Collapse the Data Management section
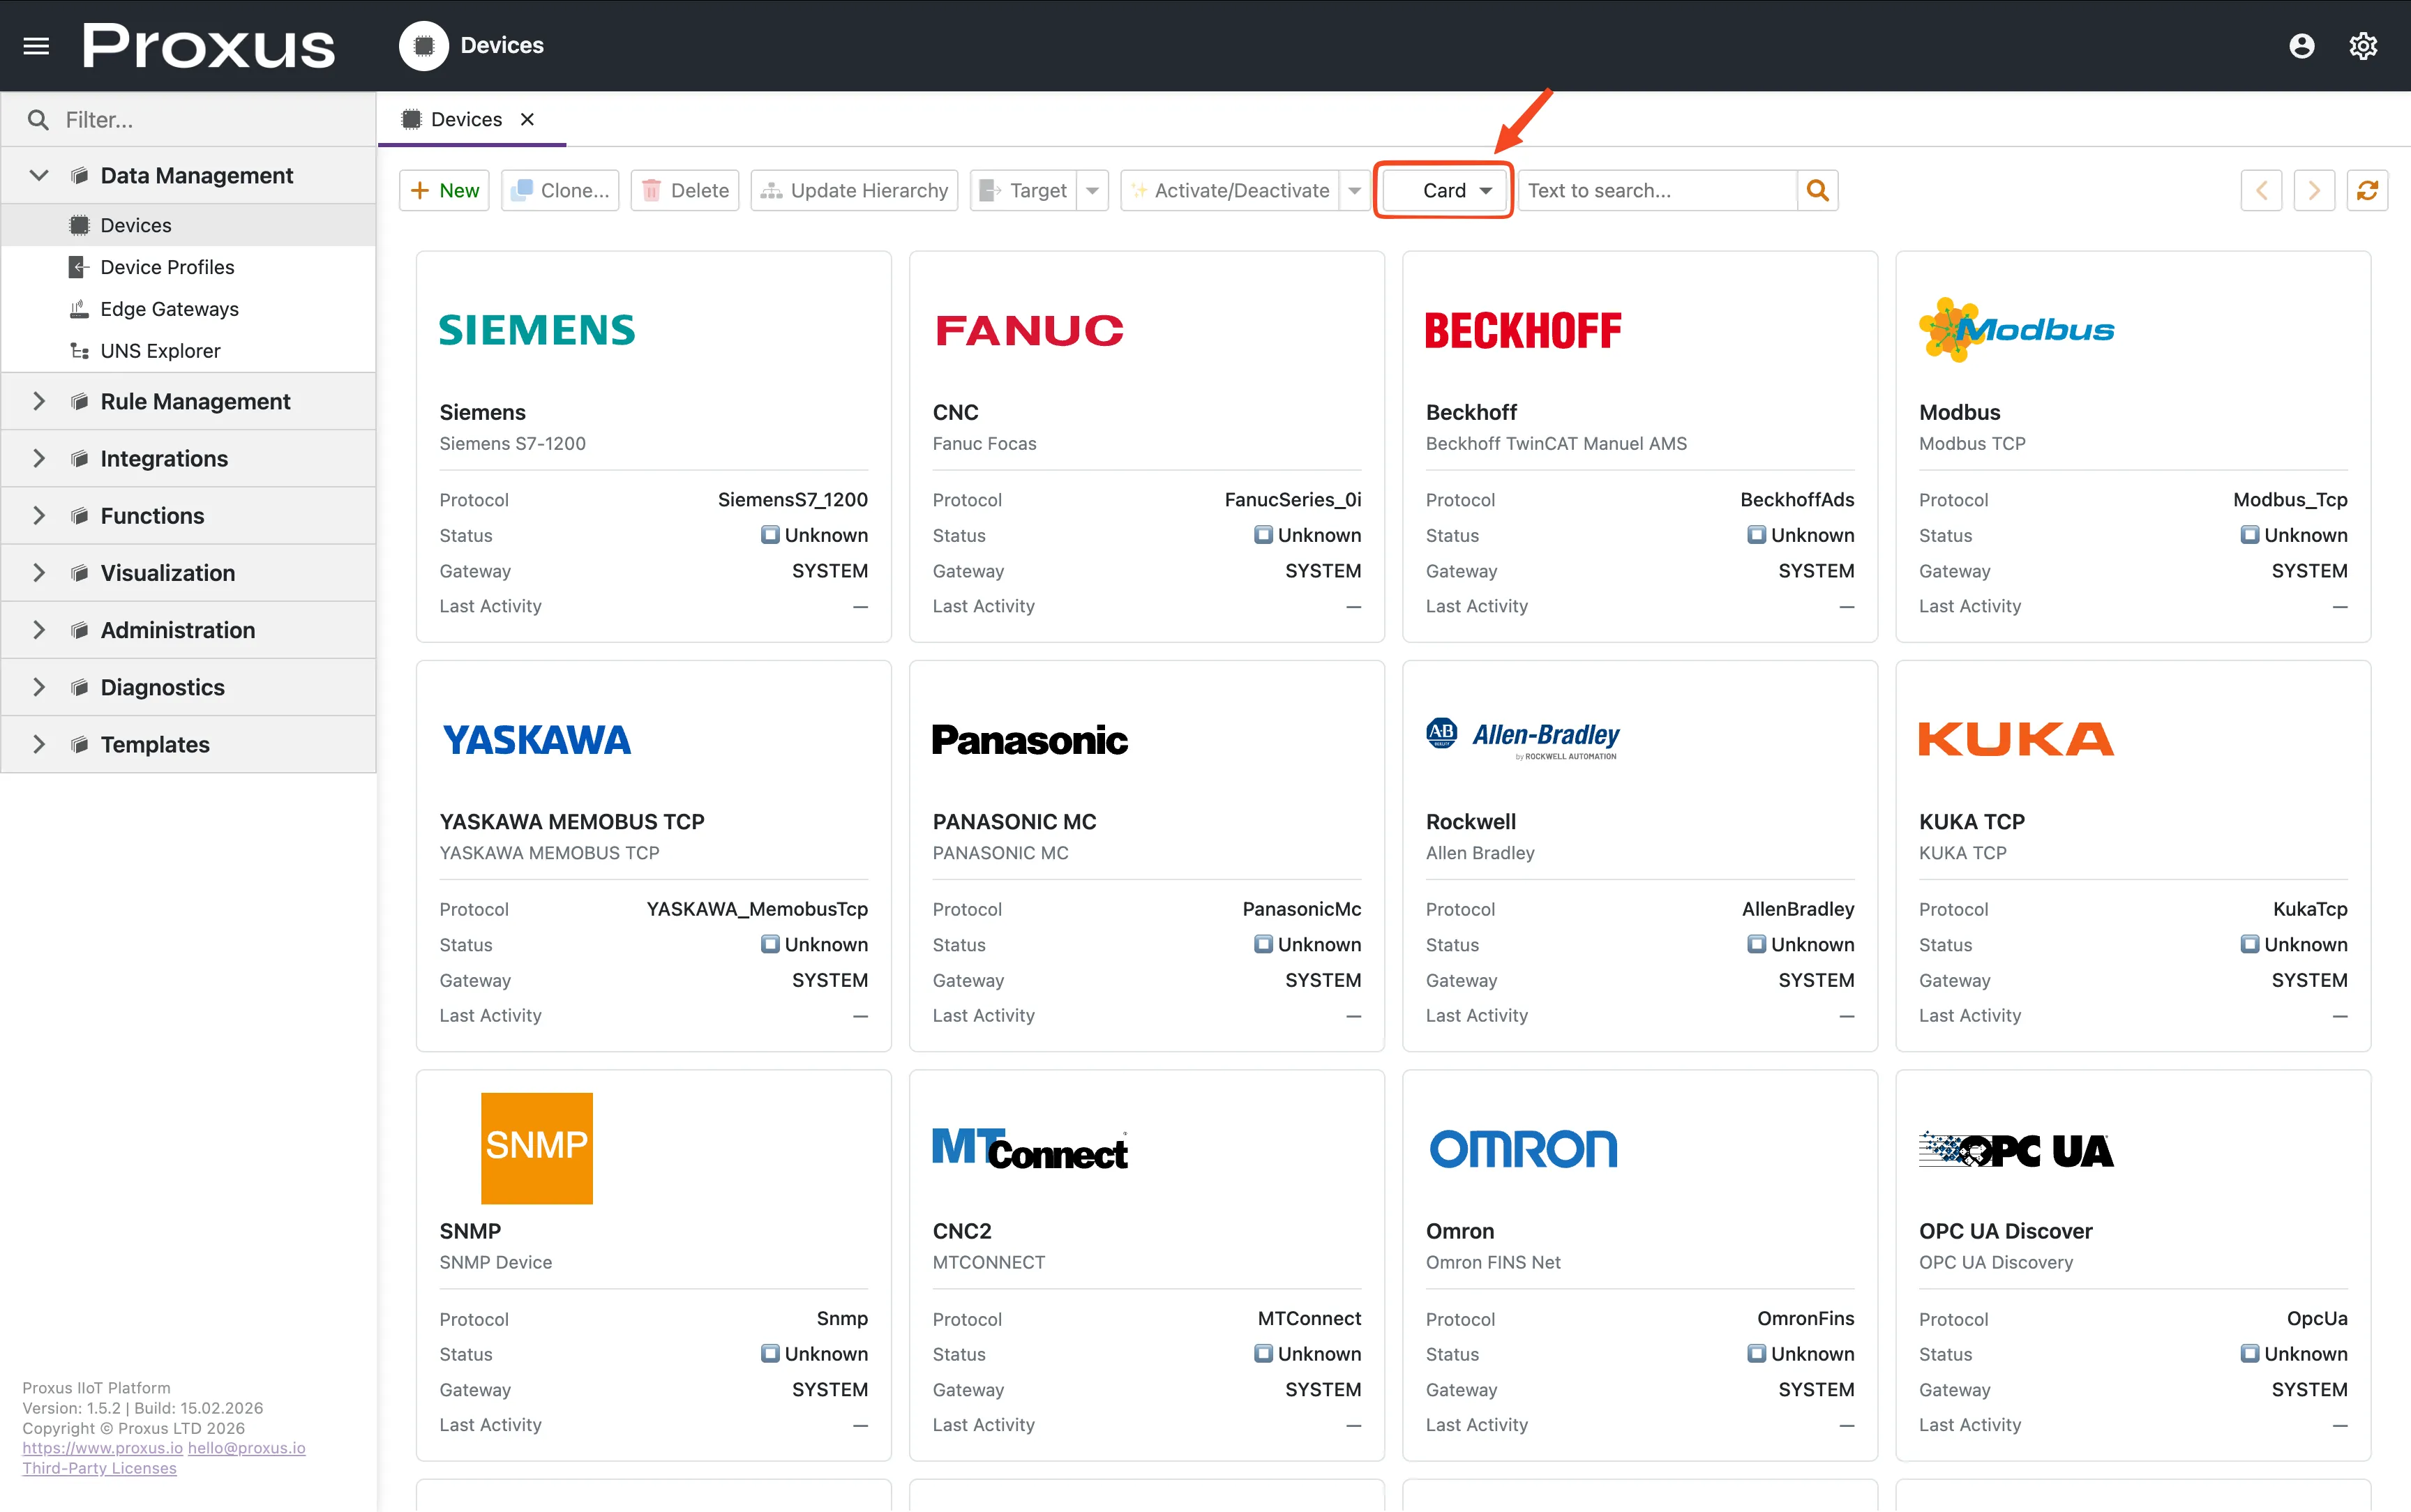Screen dimensions: 2411x1512 [x=38, y=174]
